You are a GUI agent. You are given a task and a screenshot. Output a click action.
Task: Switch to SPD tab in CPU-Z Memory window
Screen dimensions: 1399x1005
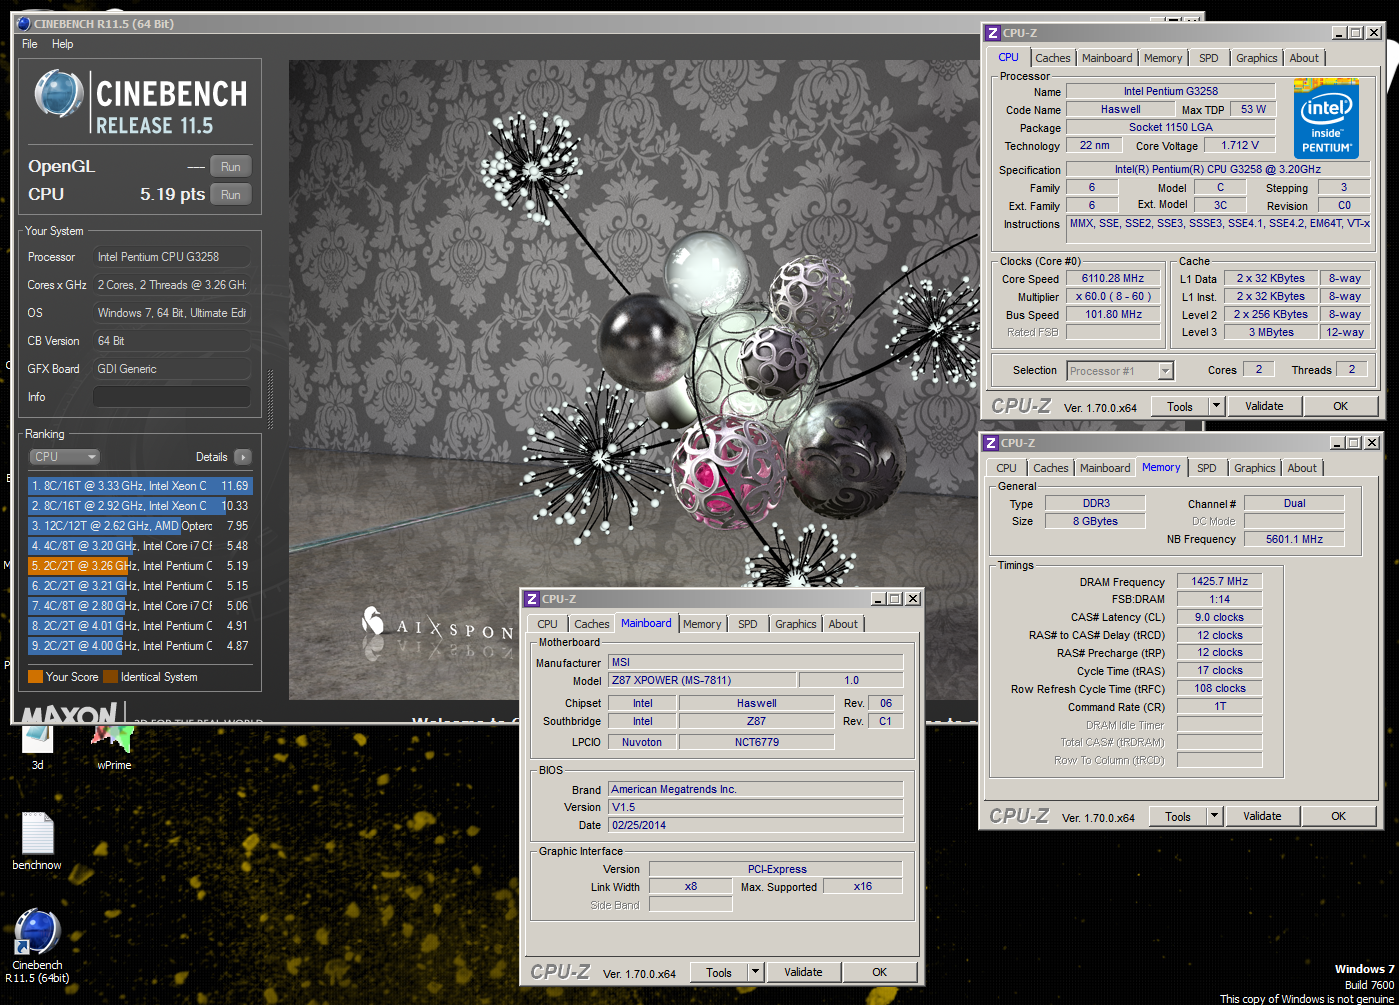1207,468
